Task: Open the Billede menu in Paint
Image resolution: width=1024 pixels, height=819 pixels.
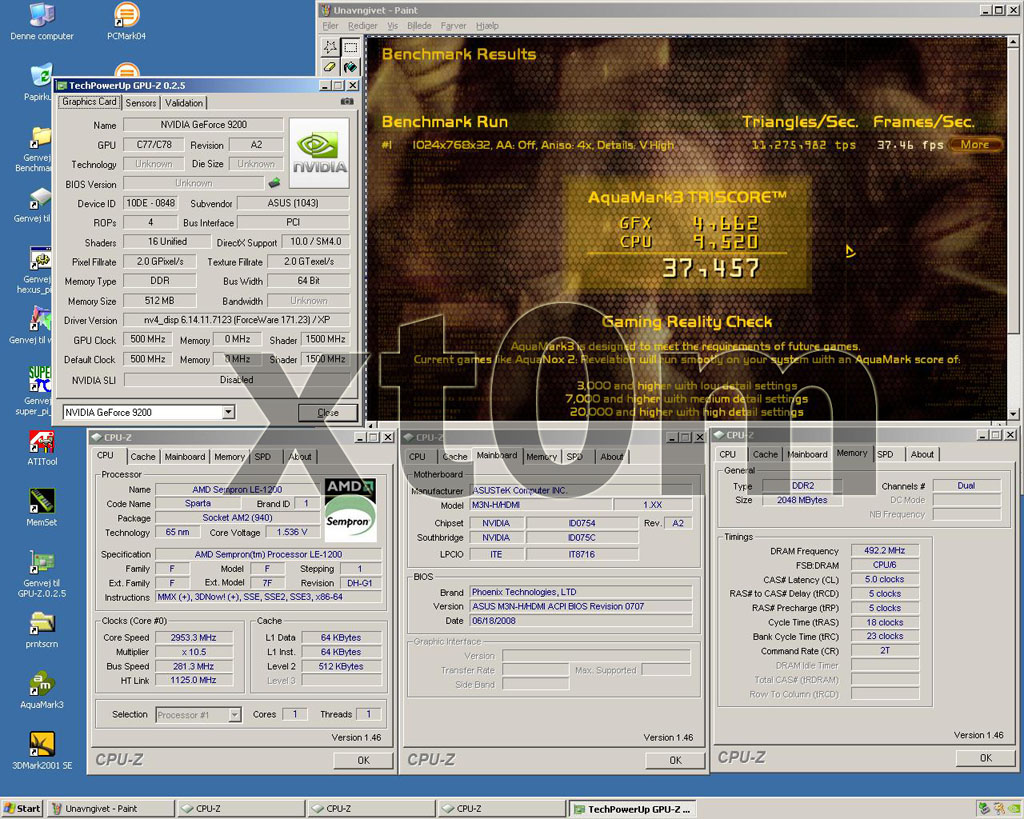Action: [x=419, y=25]
